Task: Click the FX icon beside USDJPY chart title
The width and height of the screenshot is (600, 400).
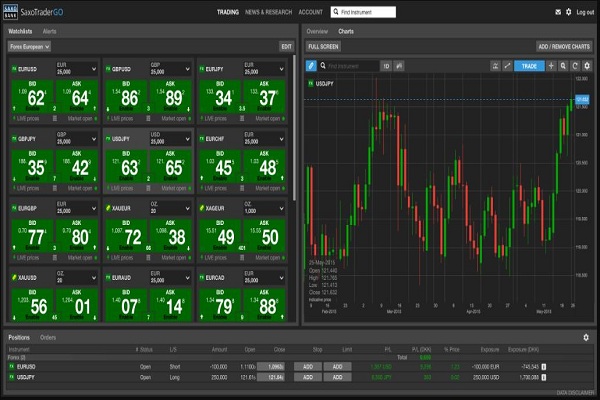Action: point(311,83)
